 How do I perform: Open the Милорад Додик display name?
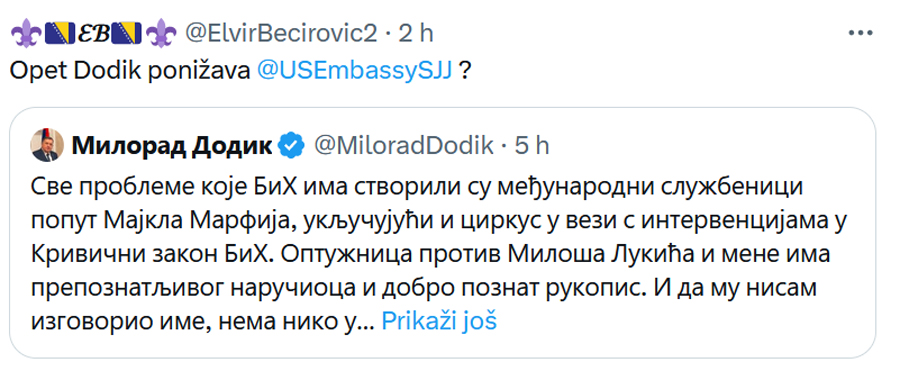tap(172, 146)
